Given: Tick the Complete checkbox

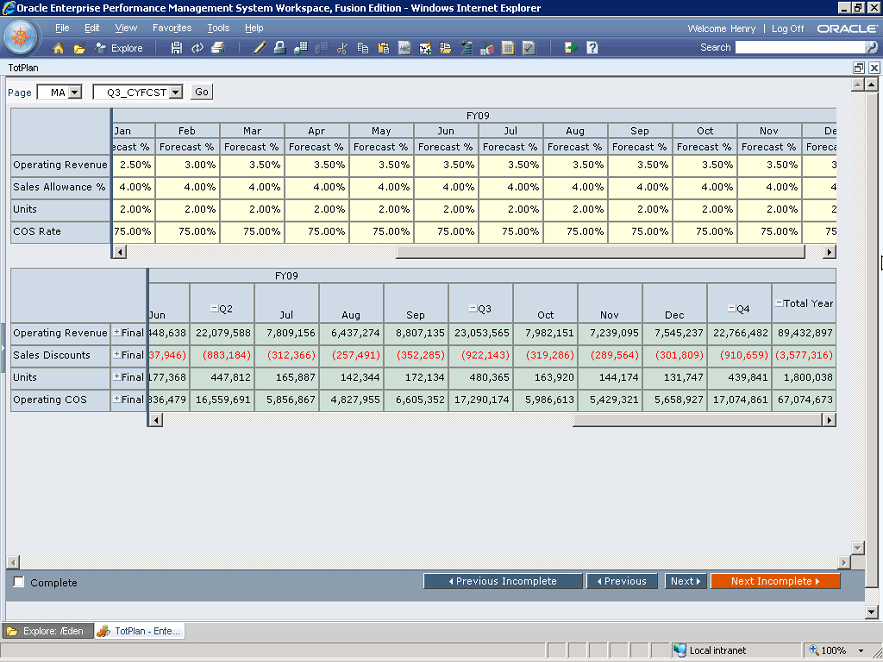Looking at the screenshot, I should [x=19, y=582].
